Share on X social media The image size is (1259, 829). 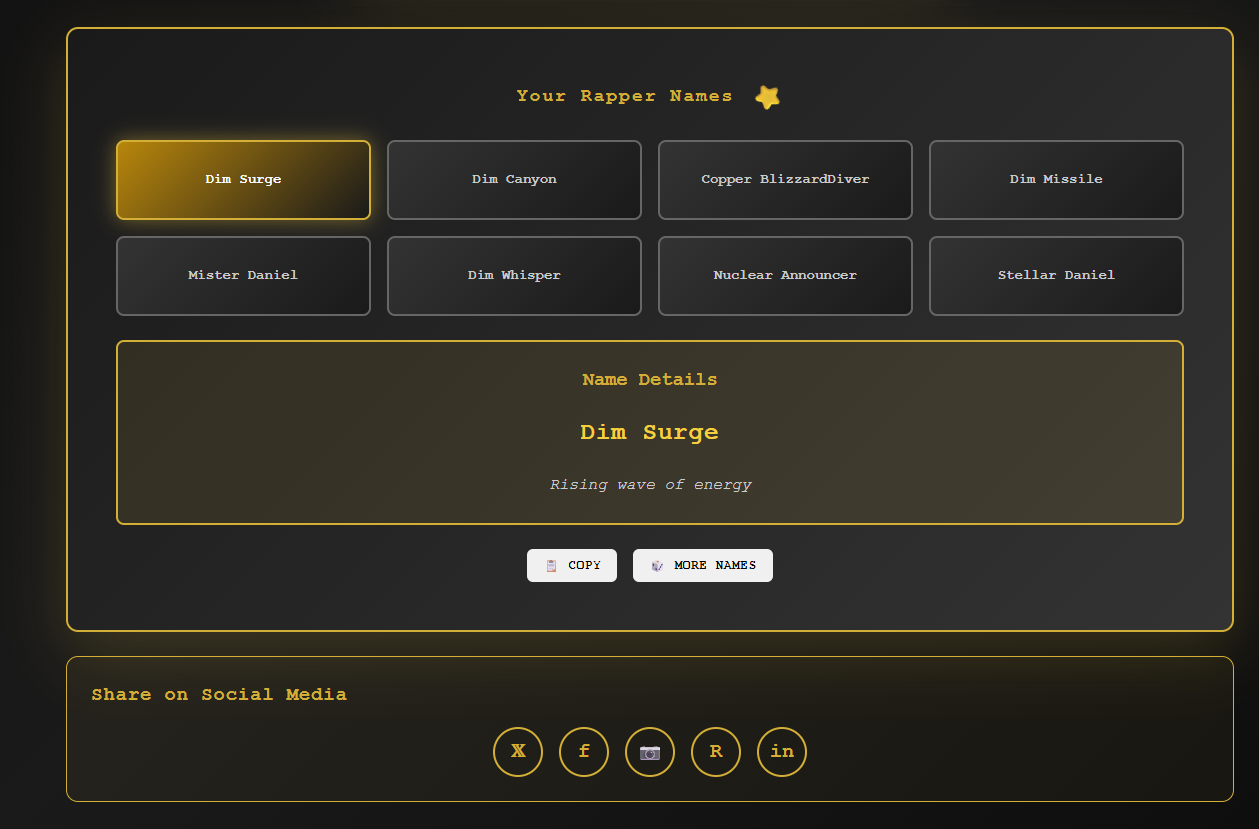518,752
